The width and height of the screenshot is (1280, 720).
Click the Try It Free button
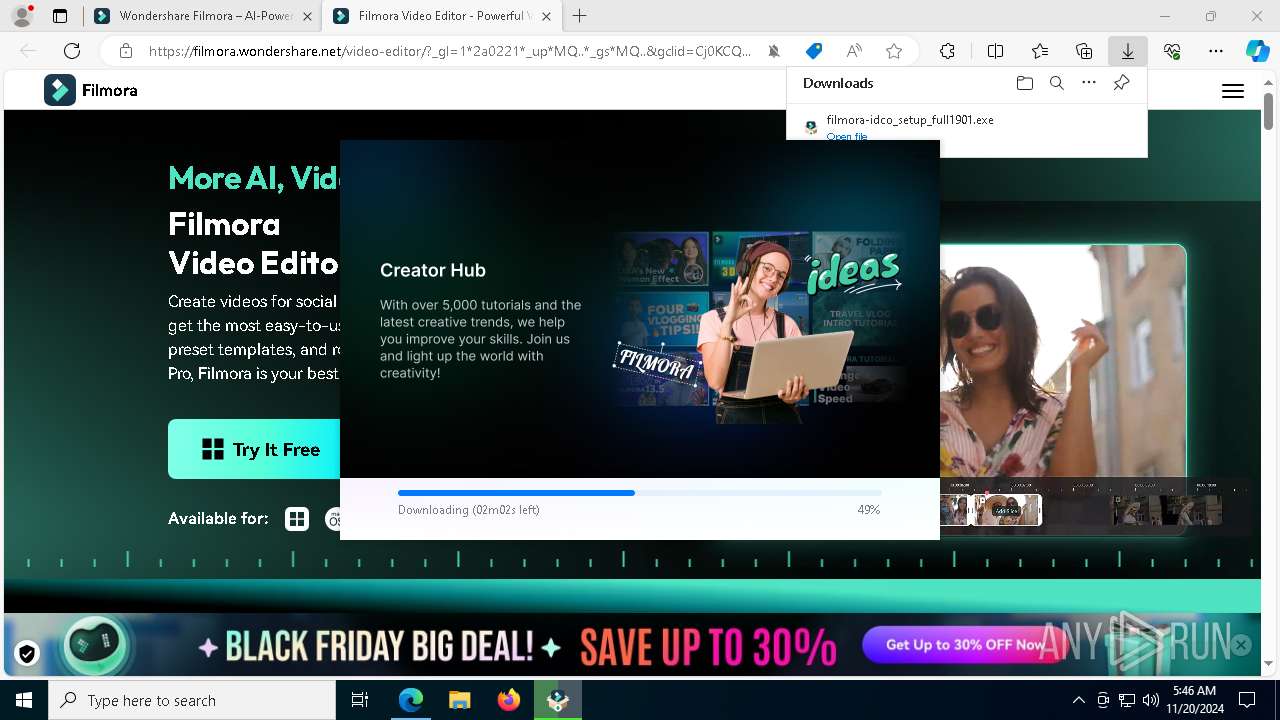(x=261, y=449)
